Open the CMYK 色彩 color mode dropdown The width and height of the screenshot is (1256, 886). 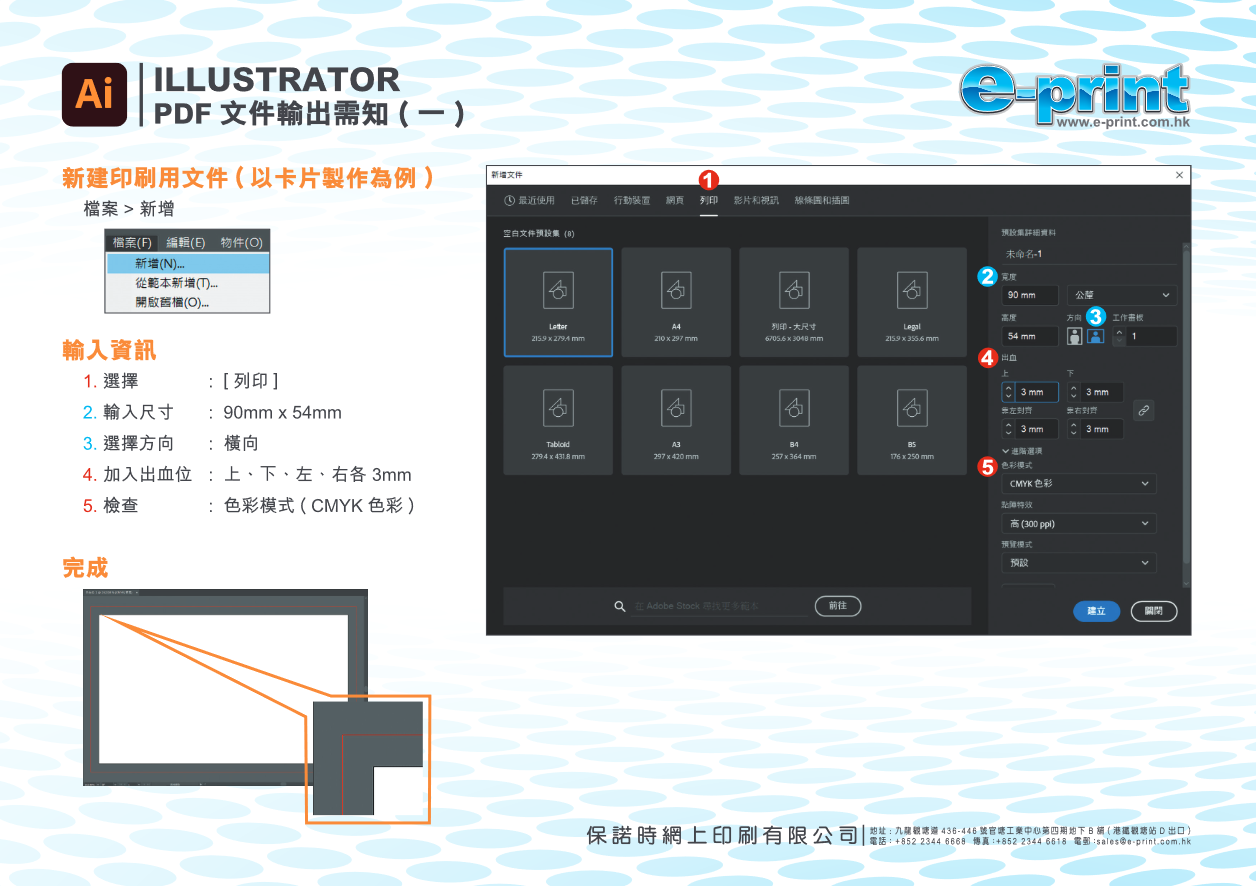pos(1078,484)
